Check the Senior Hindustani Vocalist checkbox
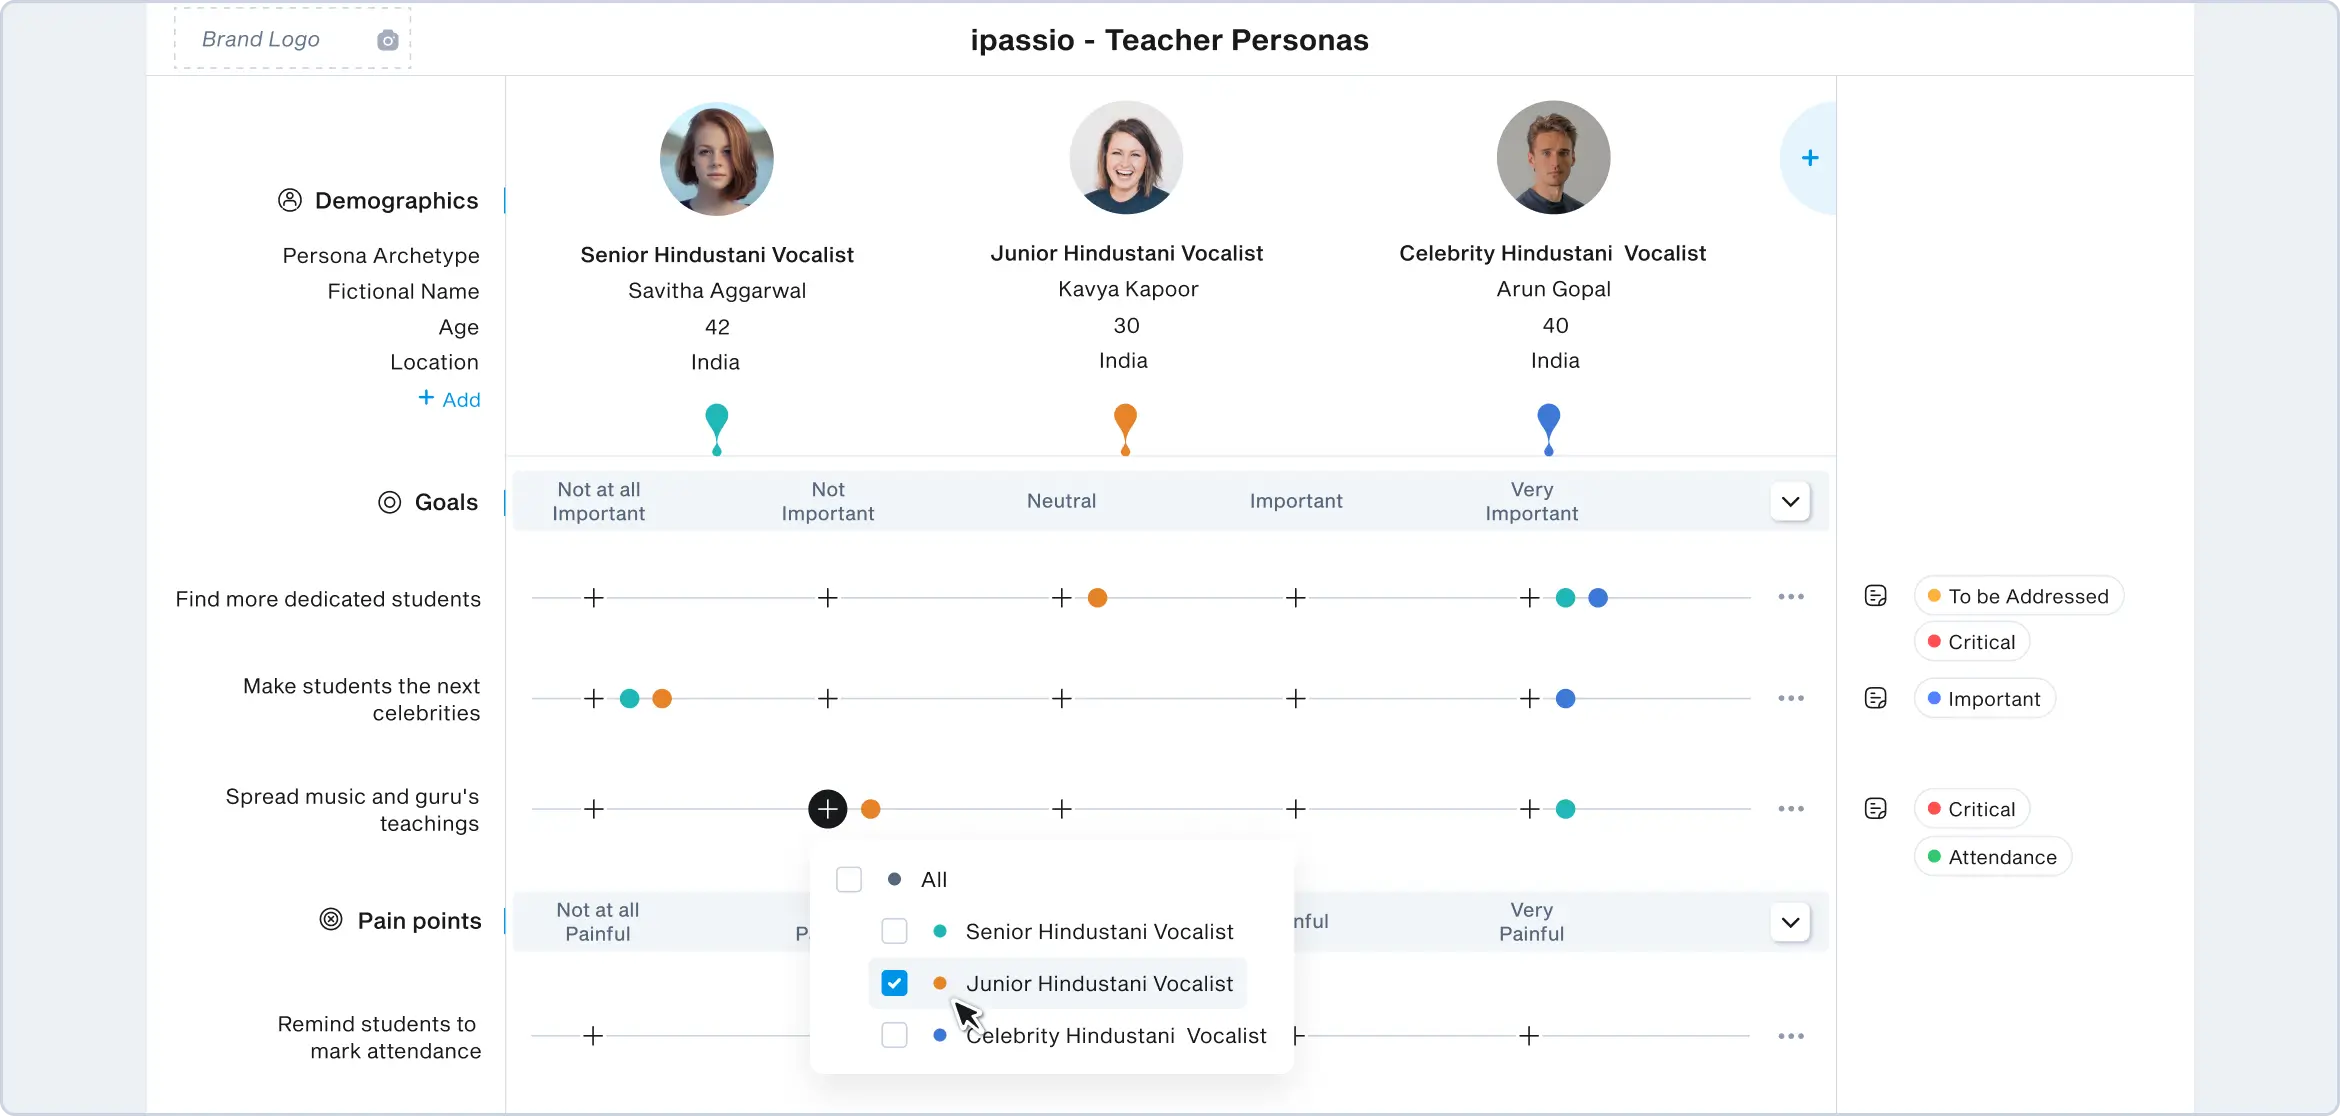 [x=894, y=931]
